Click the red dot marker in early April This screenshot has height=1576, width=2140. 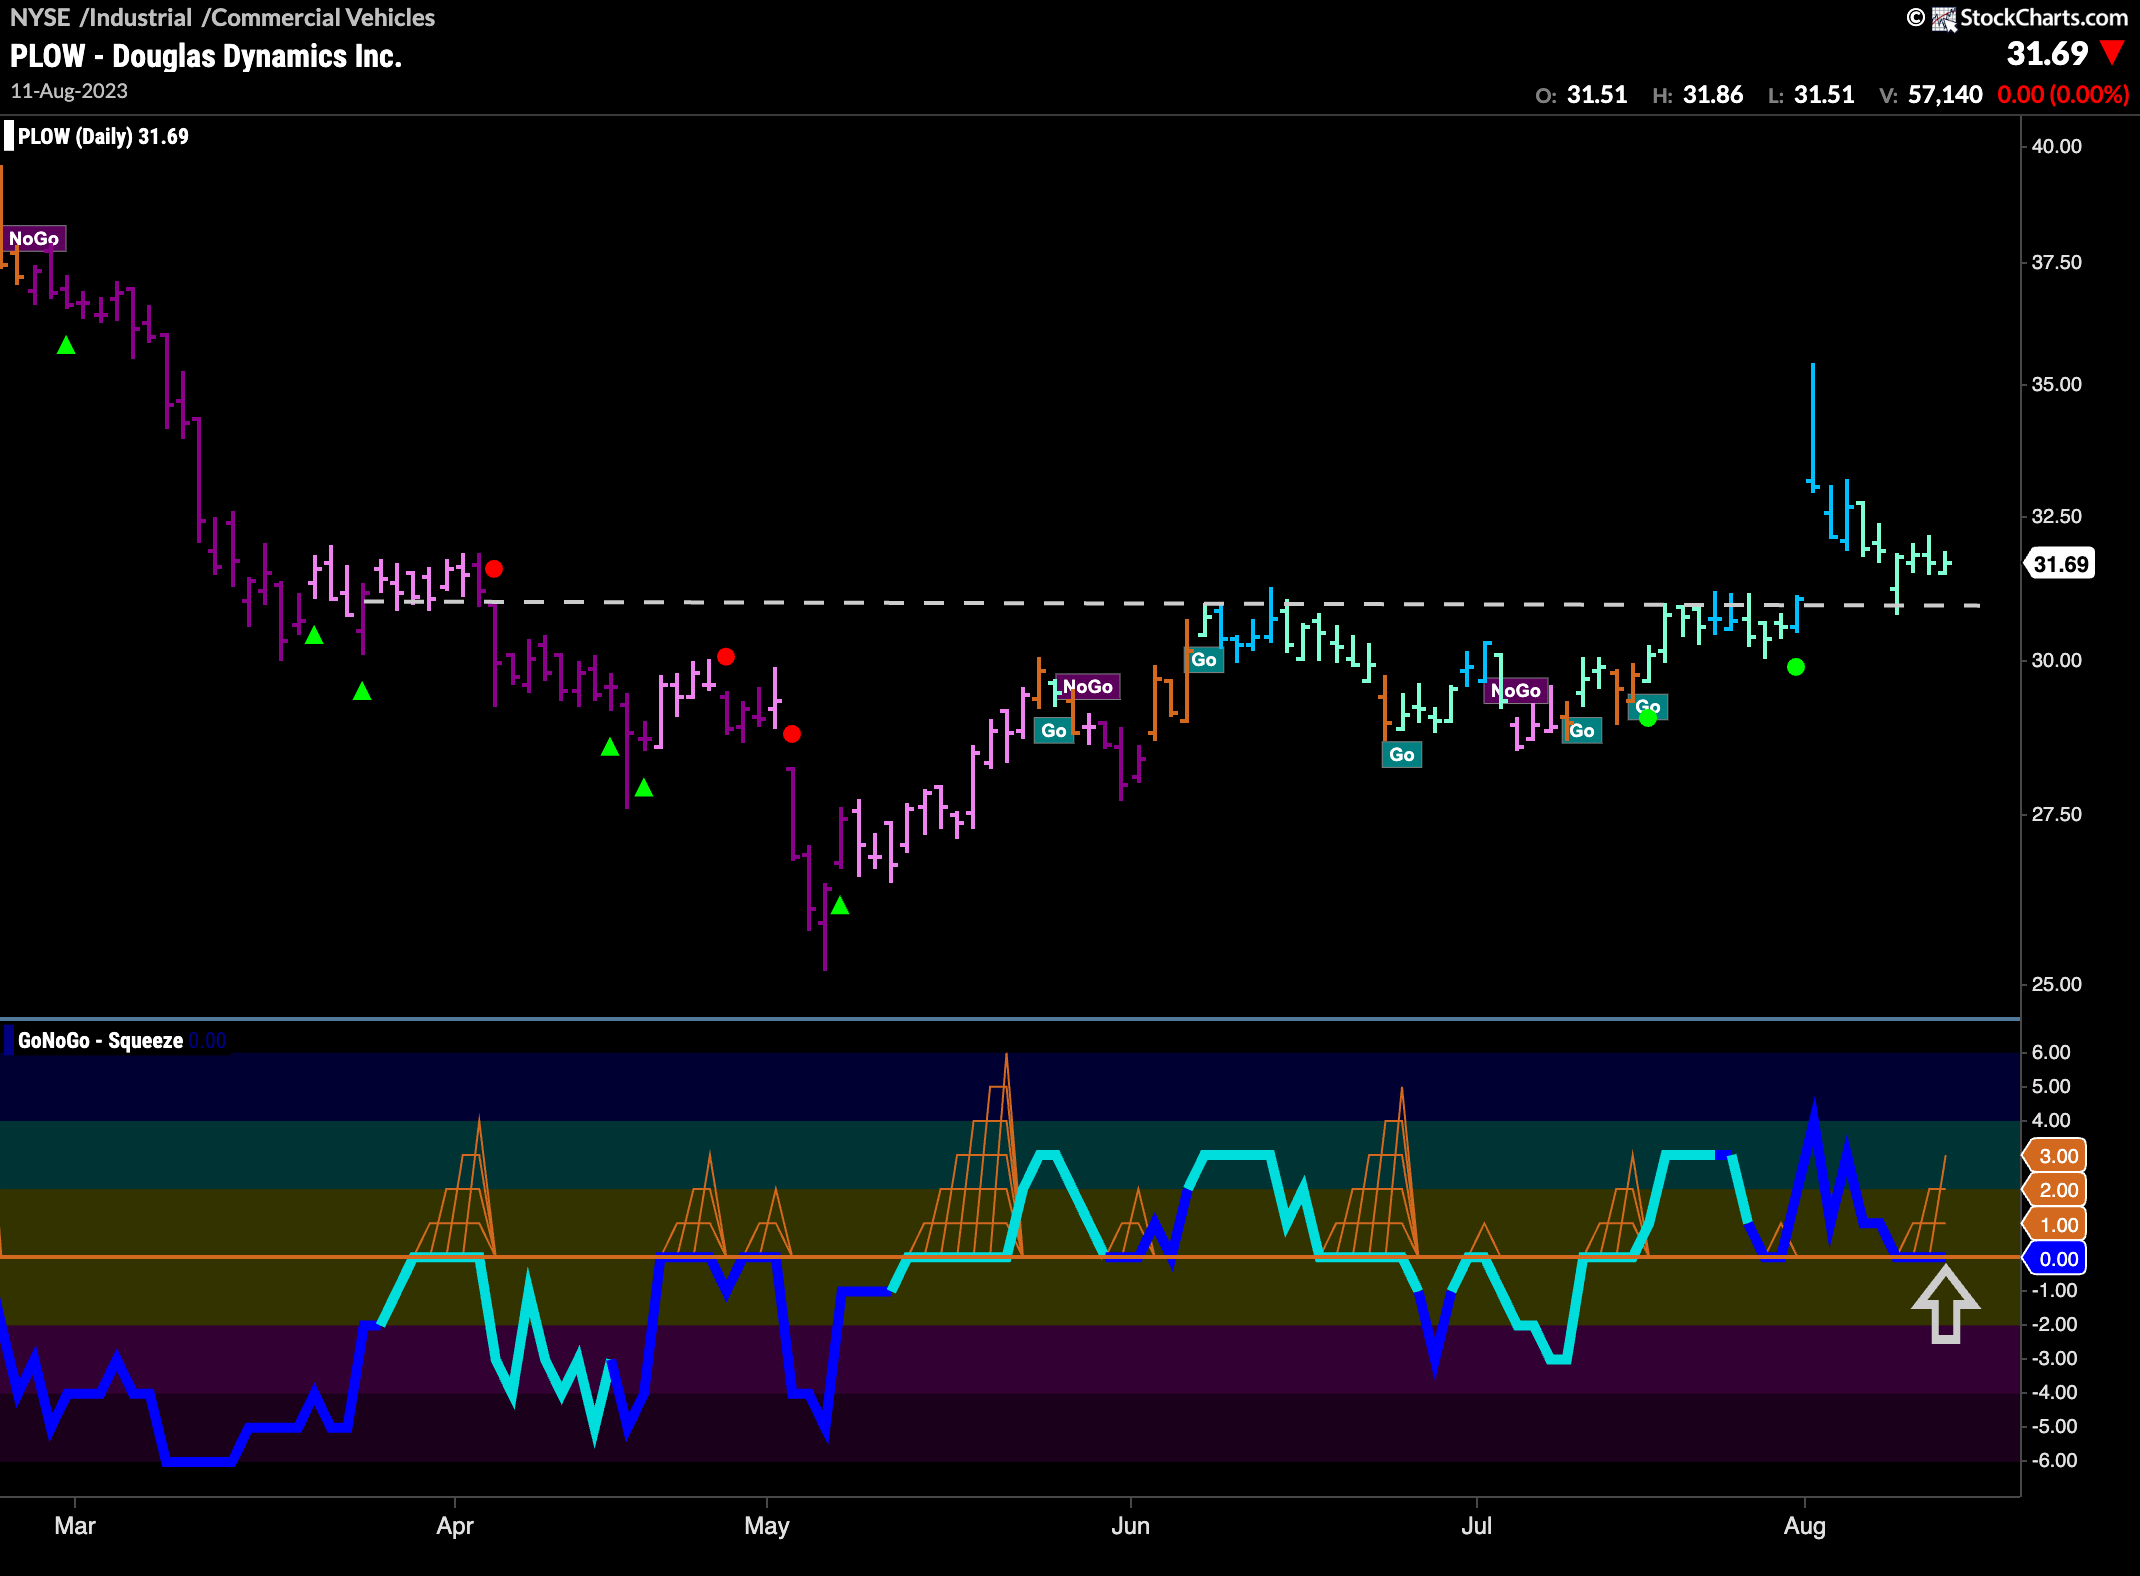click(x=494, y=569)
